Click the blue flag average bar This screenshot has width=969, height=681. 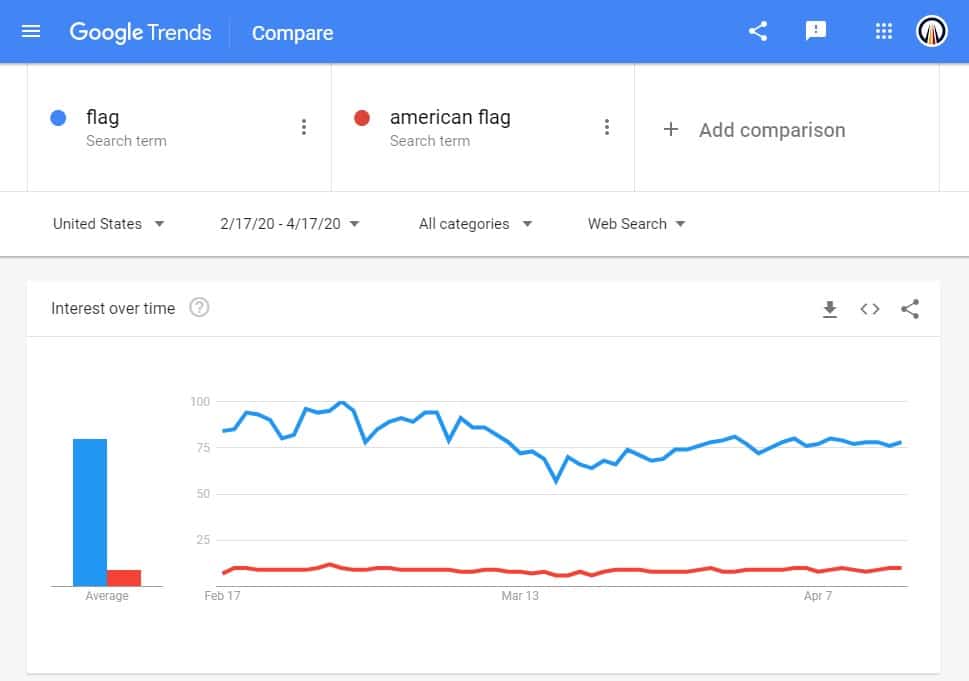point(90,512)
